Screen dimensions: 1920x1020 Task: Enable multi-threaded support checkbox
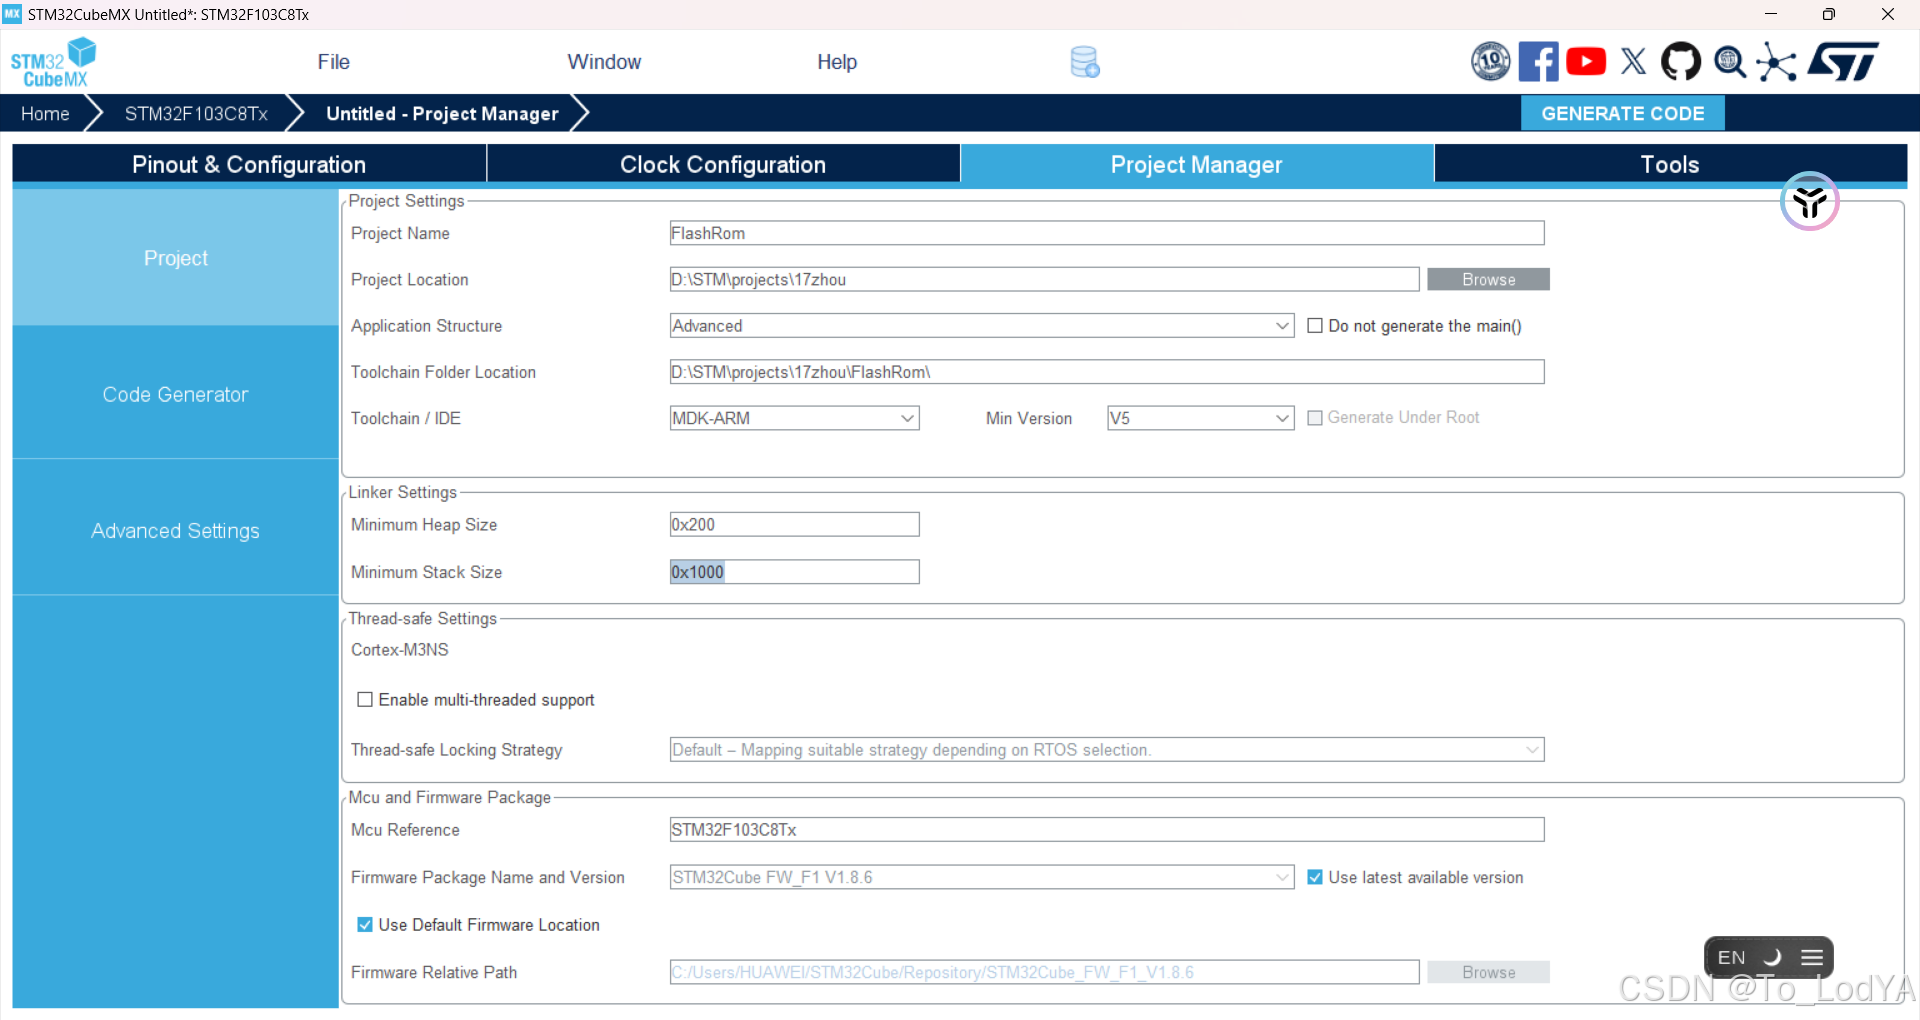[365, 700]
